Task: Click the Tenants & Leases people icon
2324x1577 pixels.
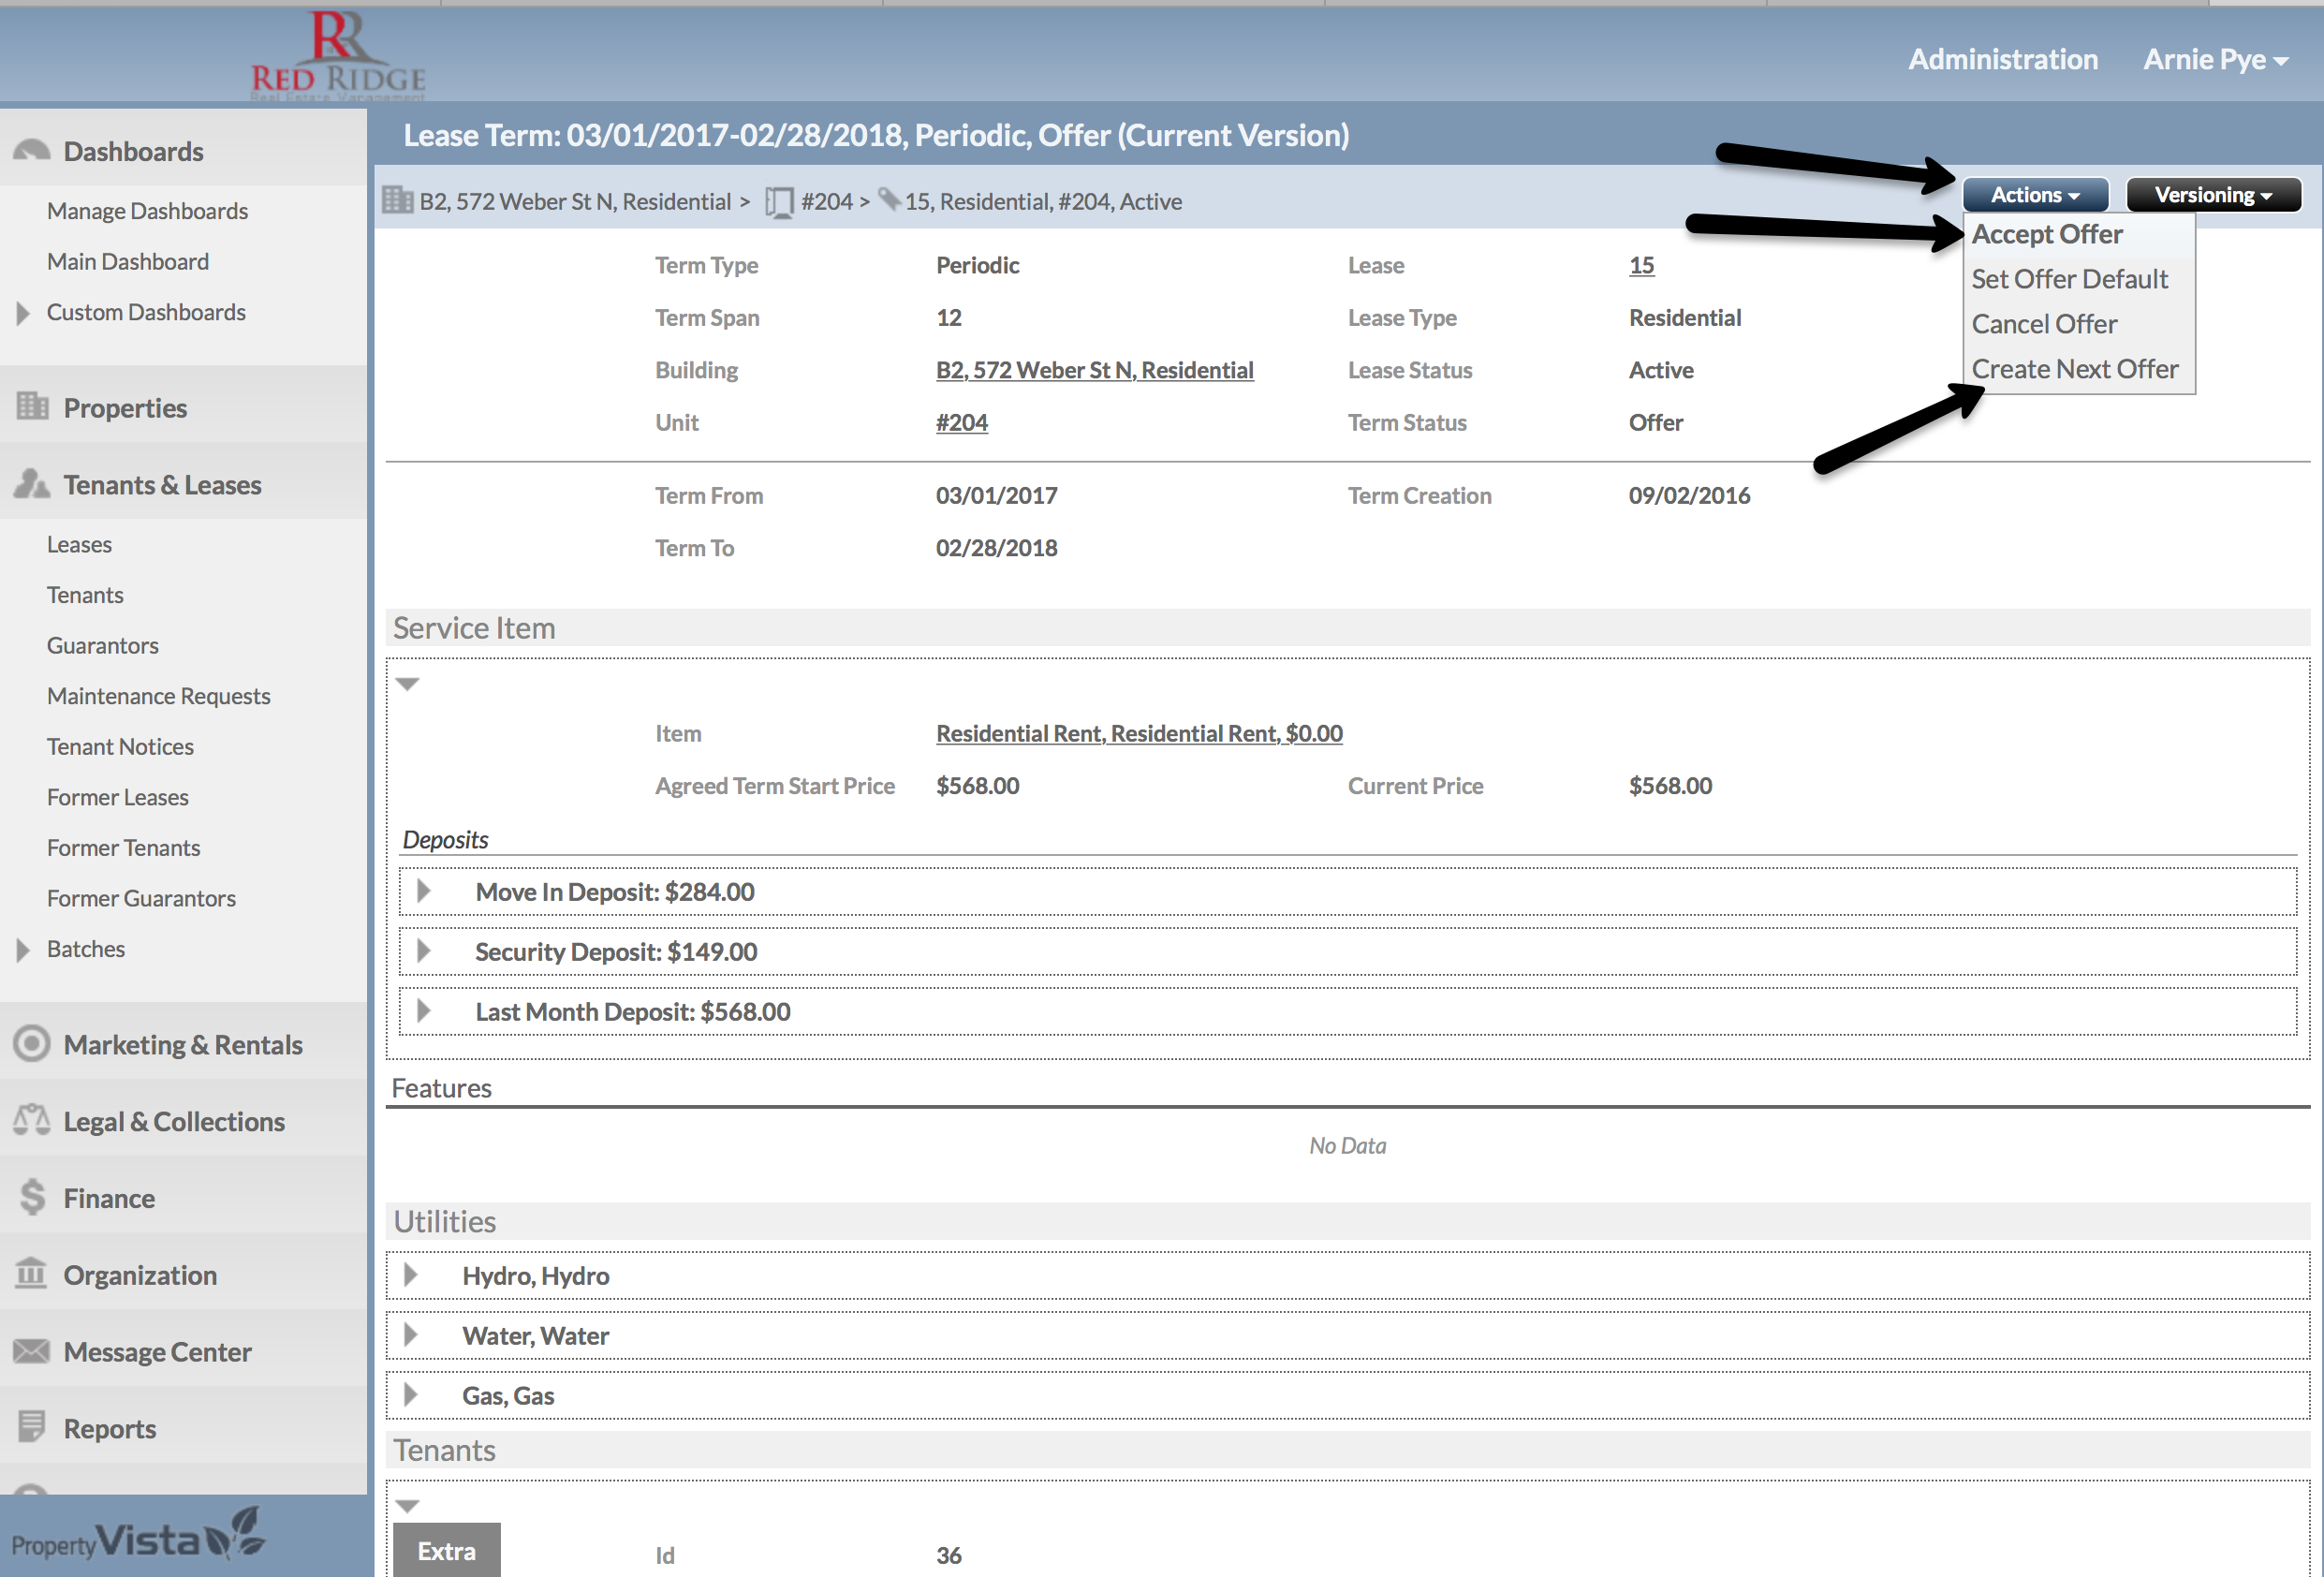Action: coord(32,484)
